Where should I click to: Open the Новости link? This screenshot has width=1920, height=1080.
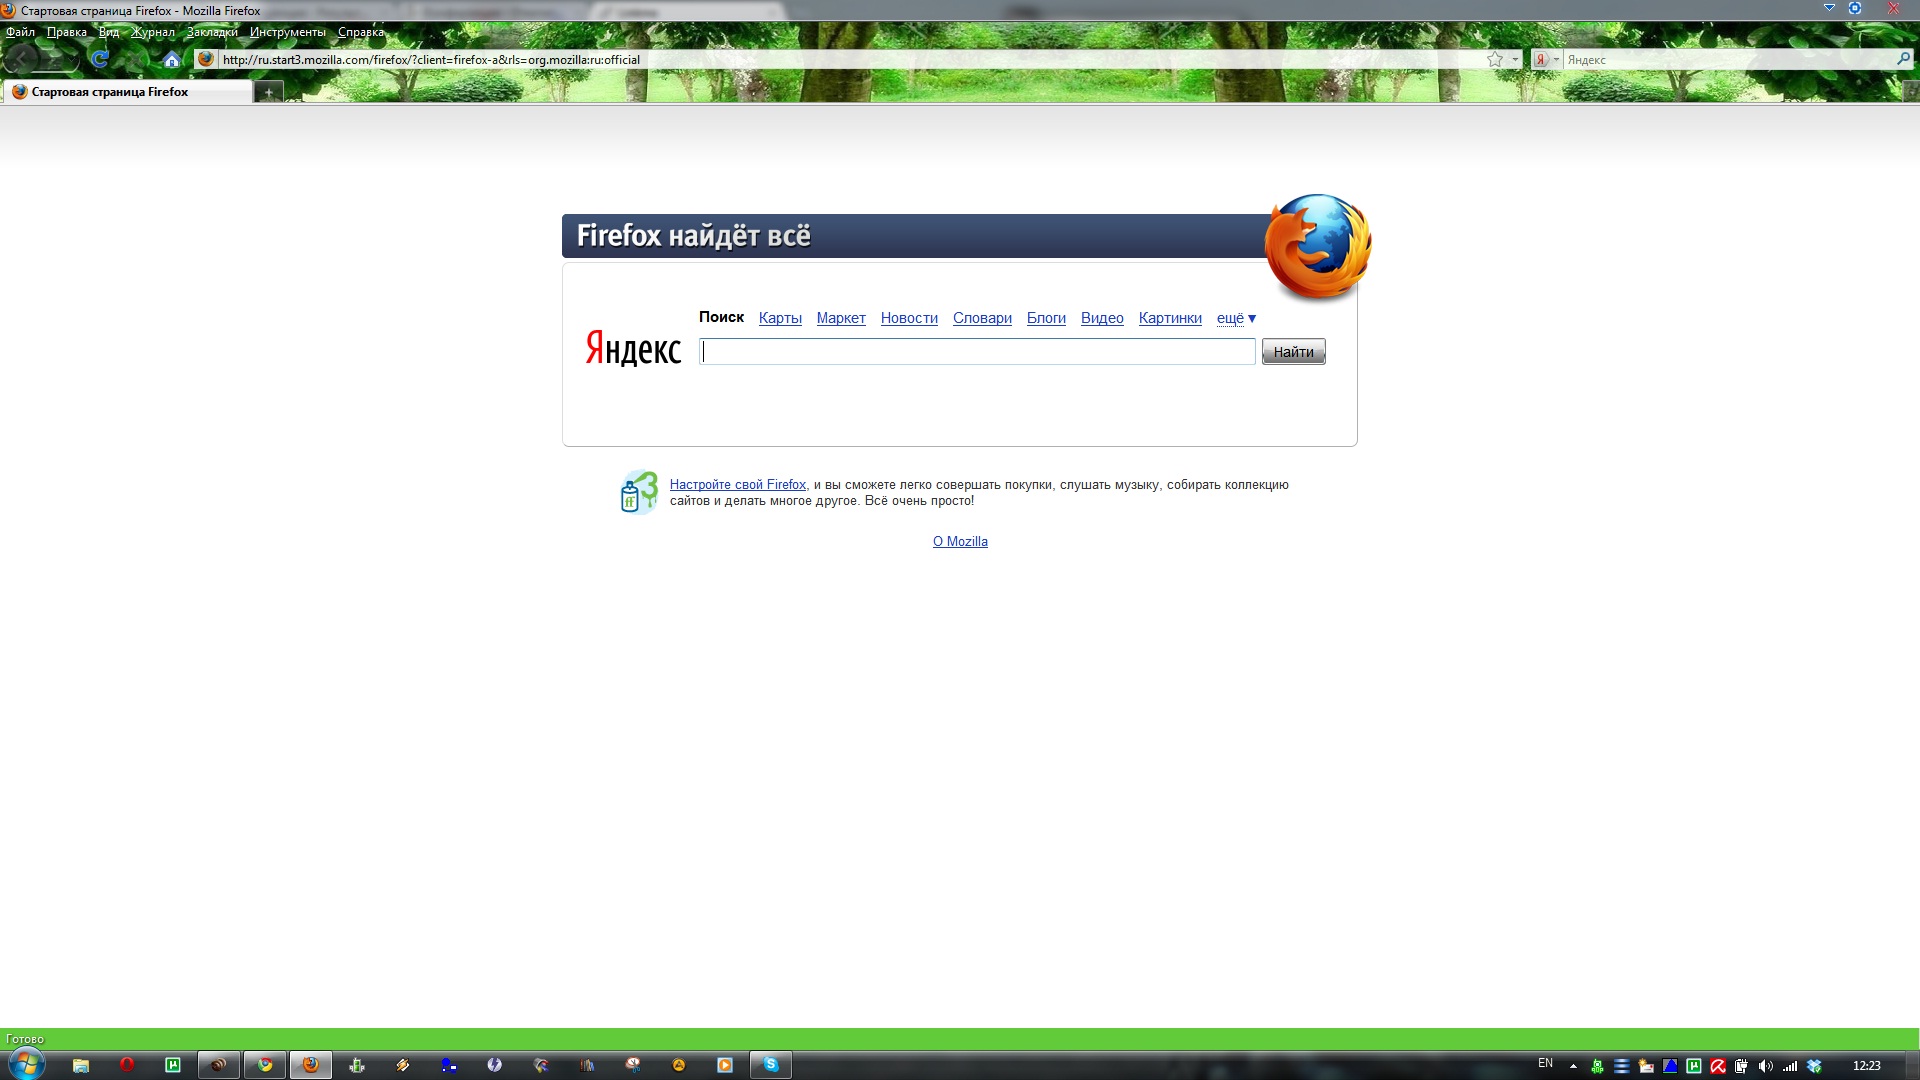click(x=909, y=318)
